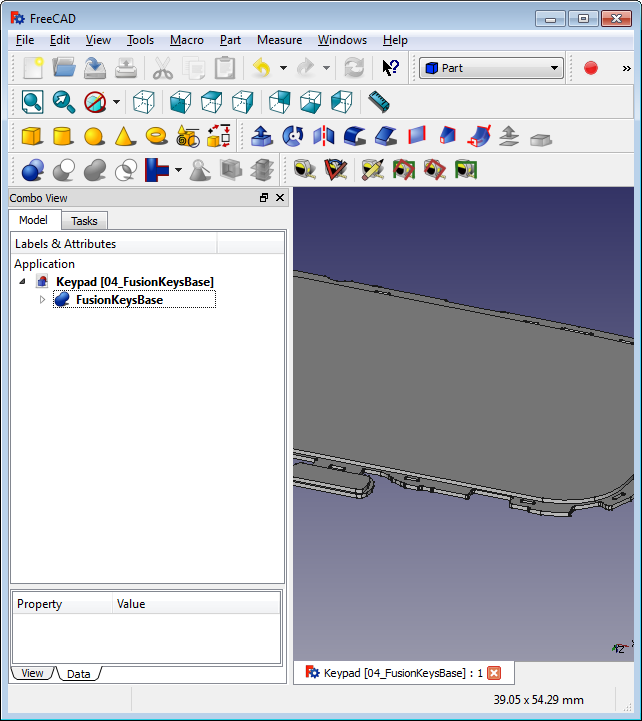642x721 pixels.
Task: Open the Edit menu
Action: coord(60,40)
